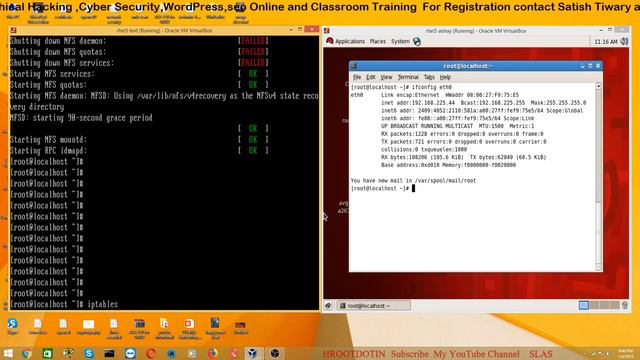640x360 pixels.
Task: Open the terminal Help menu
Action: (x=445, y=77)
